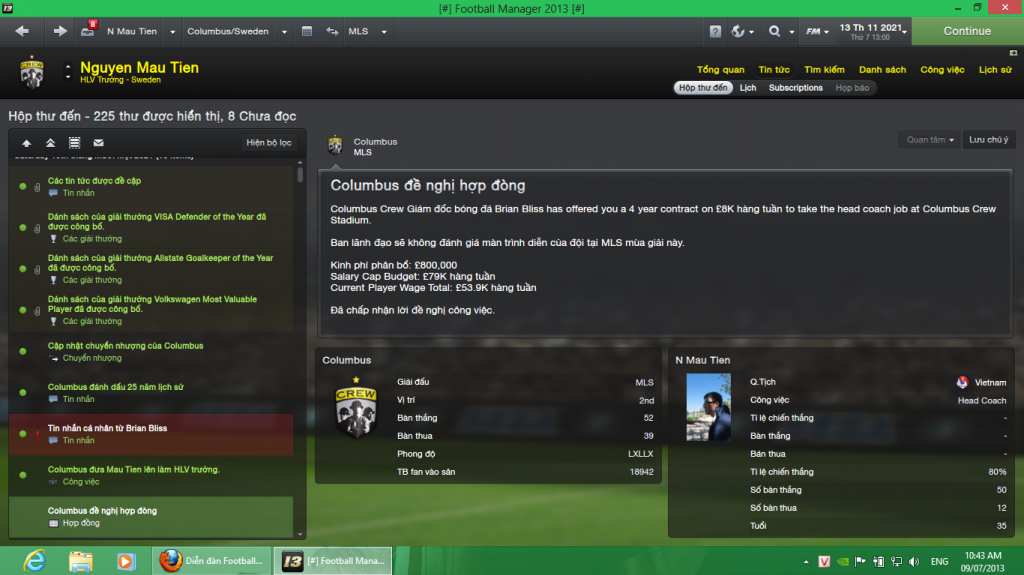Open the Tìm kiếm menu

[x=824, y=69]
